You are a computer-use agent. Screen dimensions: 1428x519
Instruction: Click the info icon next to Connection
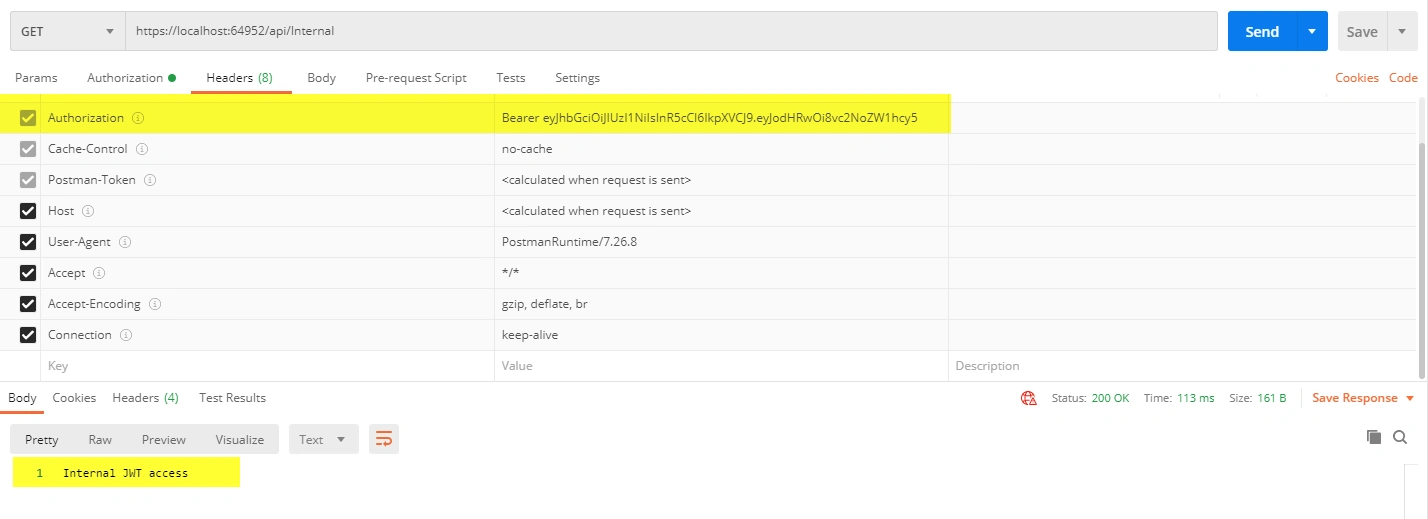pyautogui.click(x=126, y=335)
